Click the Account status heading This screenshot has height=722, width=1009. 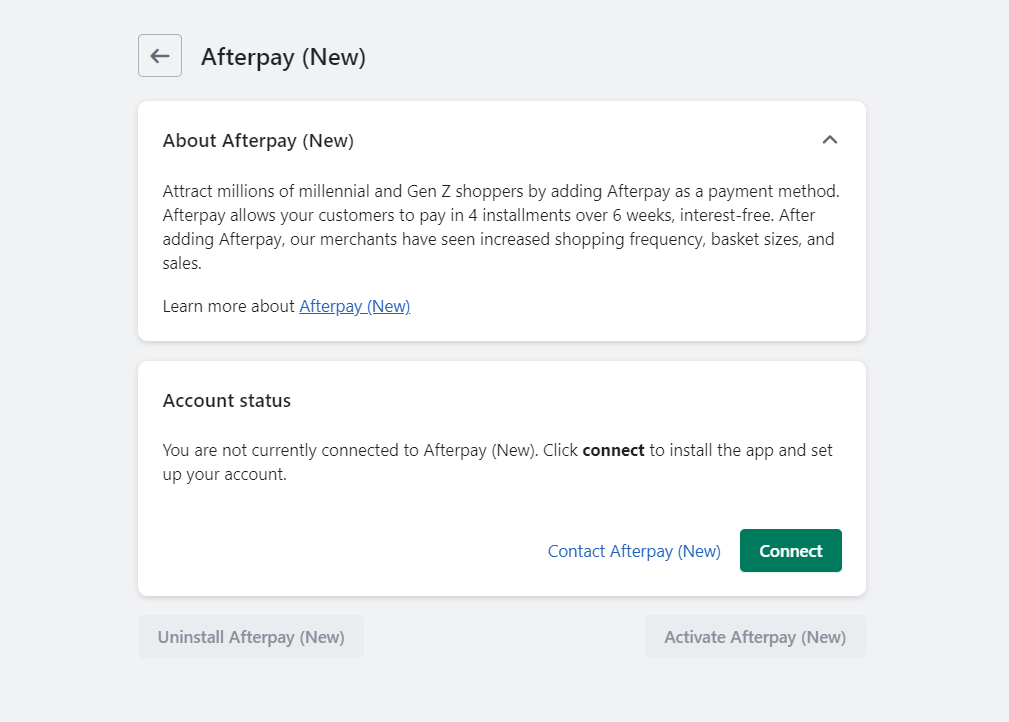pyautogui.click(x=226, y=400)
